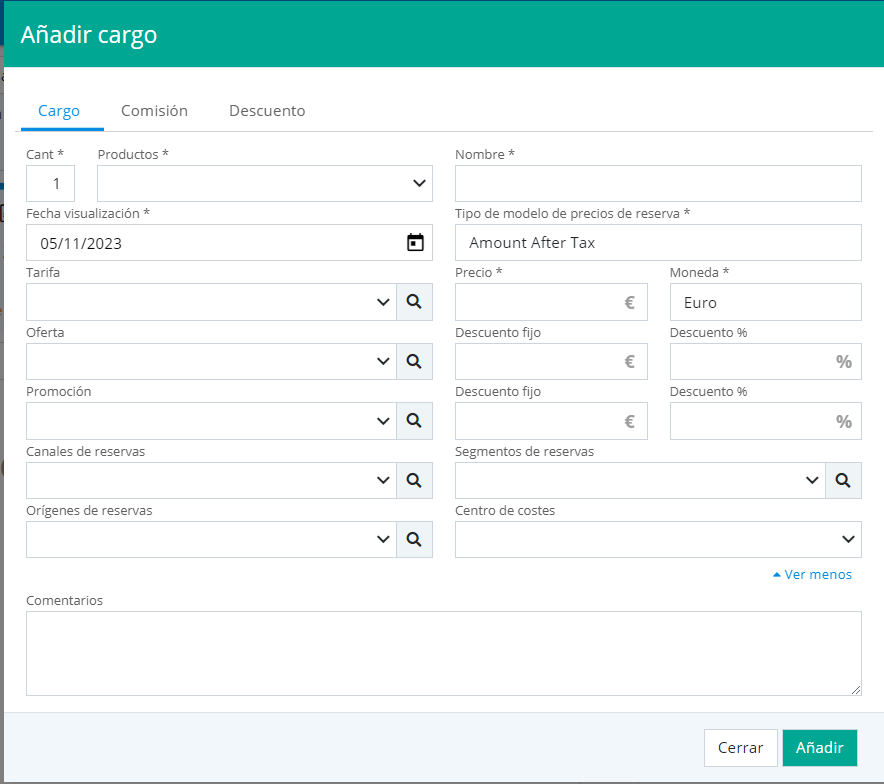Click the search icon next to Tarifa

click(414, 302)
